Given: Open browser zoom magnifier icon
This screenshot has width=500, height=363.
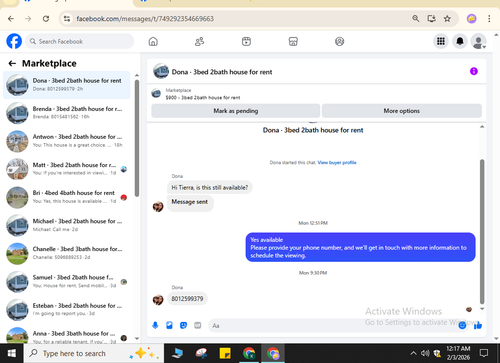Looking at the screenshot, I should click(415, 19).
